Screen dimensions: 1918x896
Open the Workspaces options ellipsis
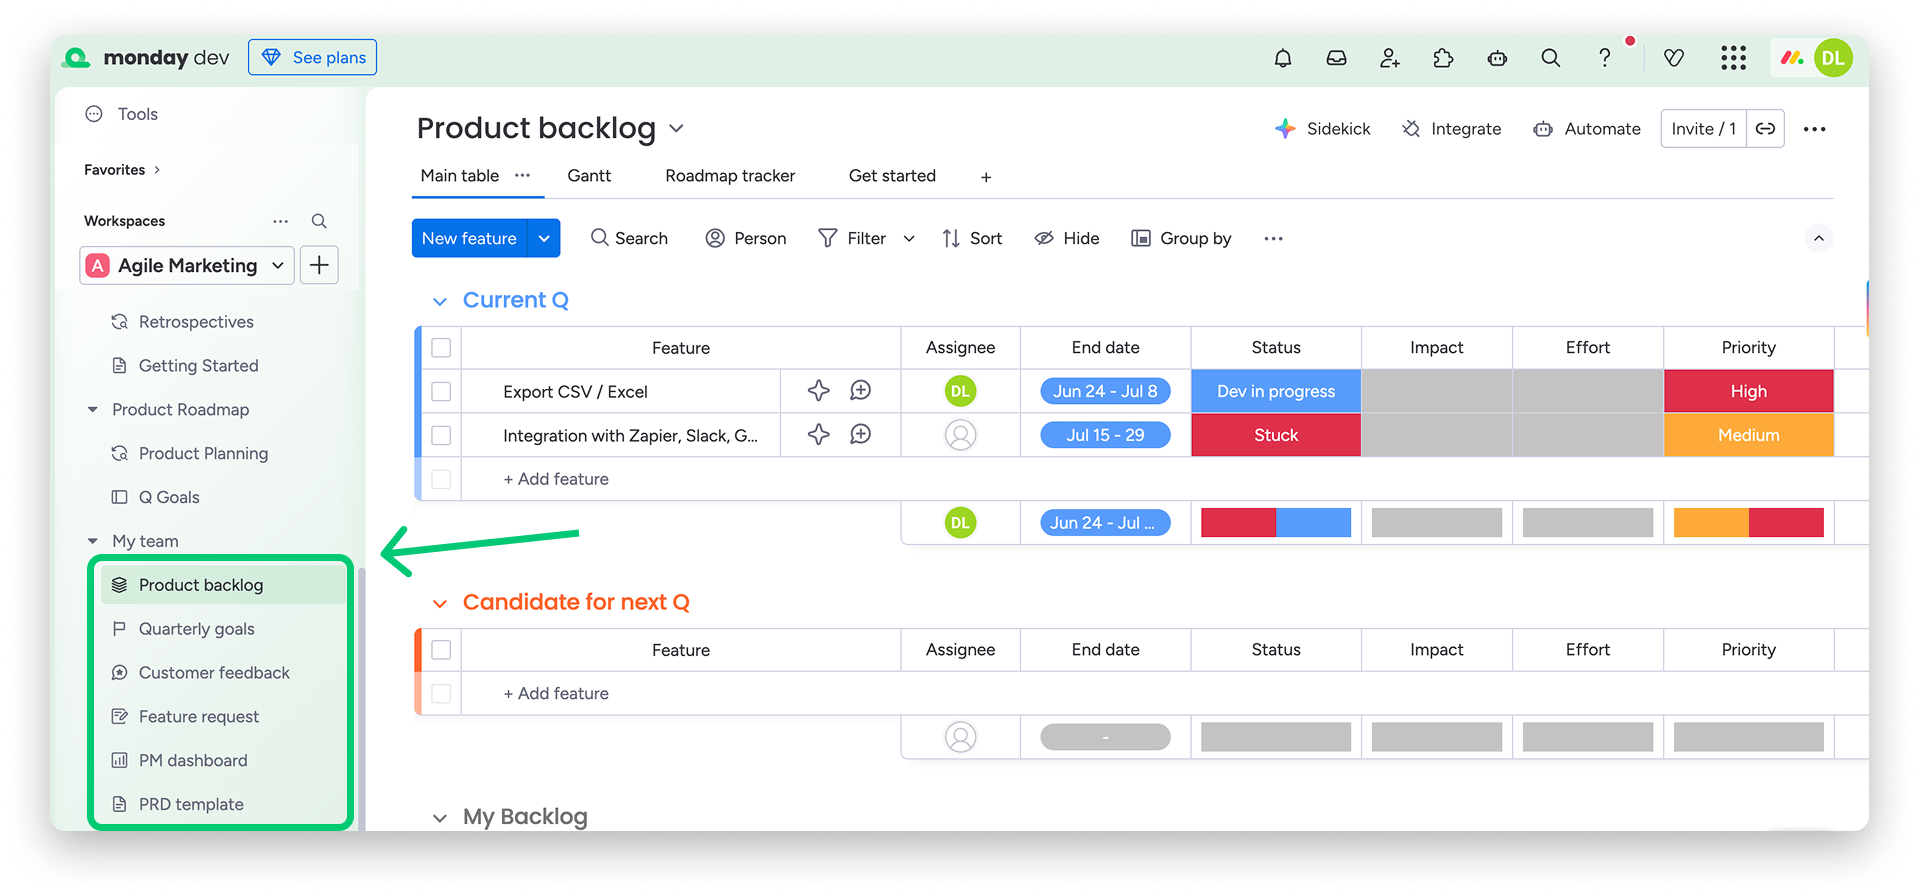(x=281, y=221)
